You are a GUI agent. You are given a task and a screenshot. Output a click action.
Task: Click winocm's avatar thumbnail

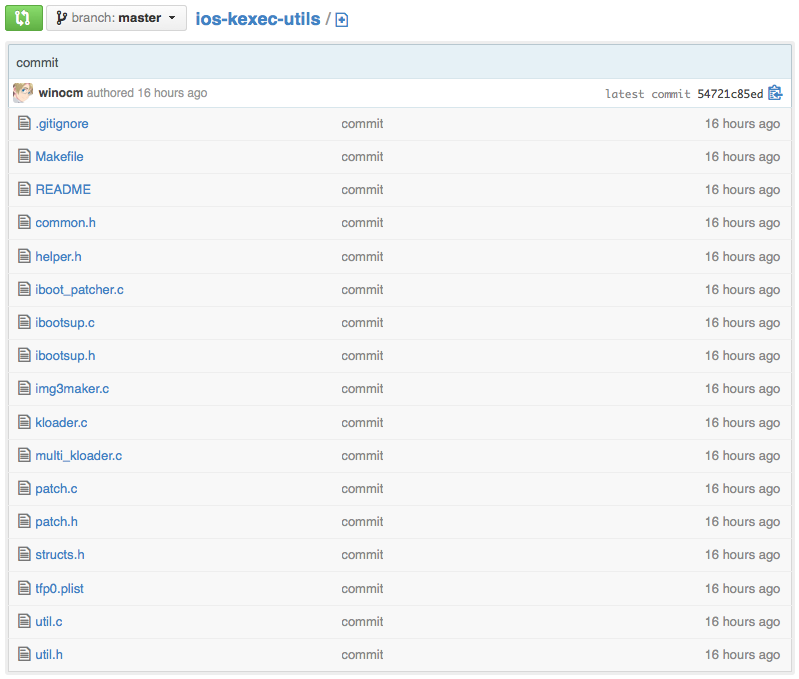[23, 93]
